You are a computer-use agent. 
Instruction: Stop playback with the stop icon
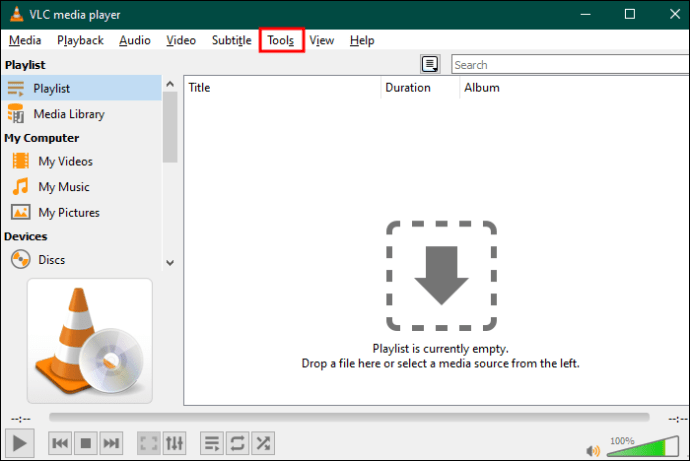pos(86,443)
